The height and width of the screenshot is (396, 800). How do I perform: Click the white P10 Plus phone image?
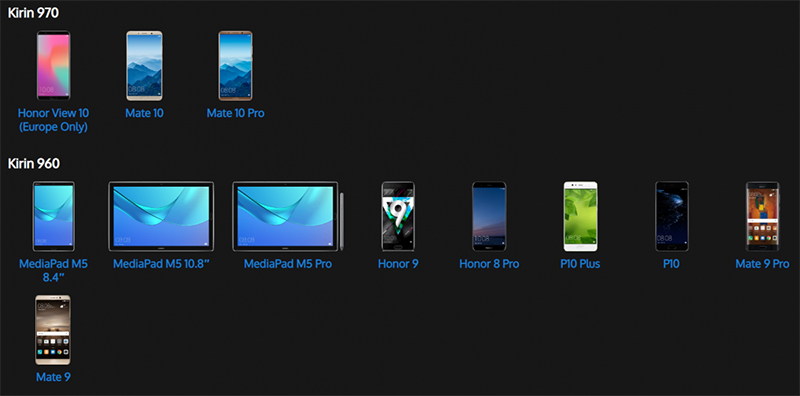point(580,216)
